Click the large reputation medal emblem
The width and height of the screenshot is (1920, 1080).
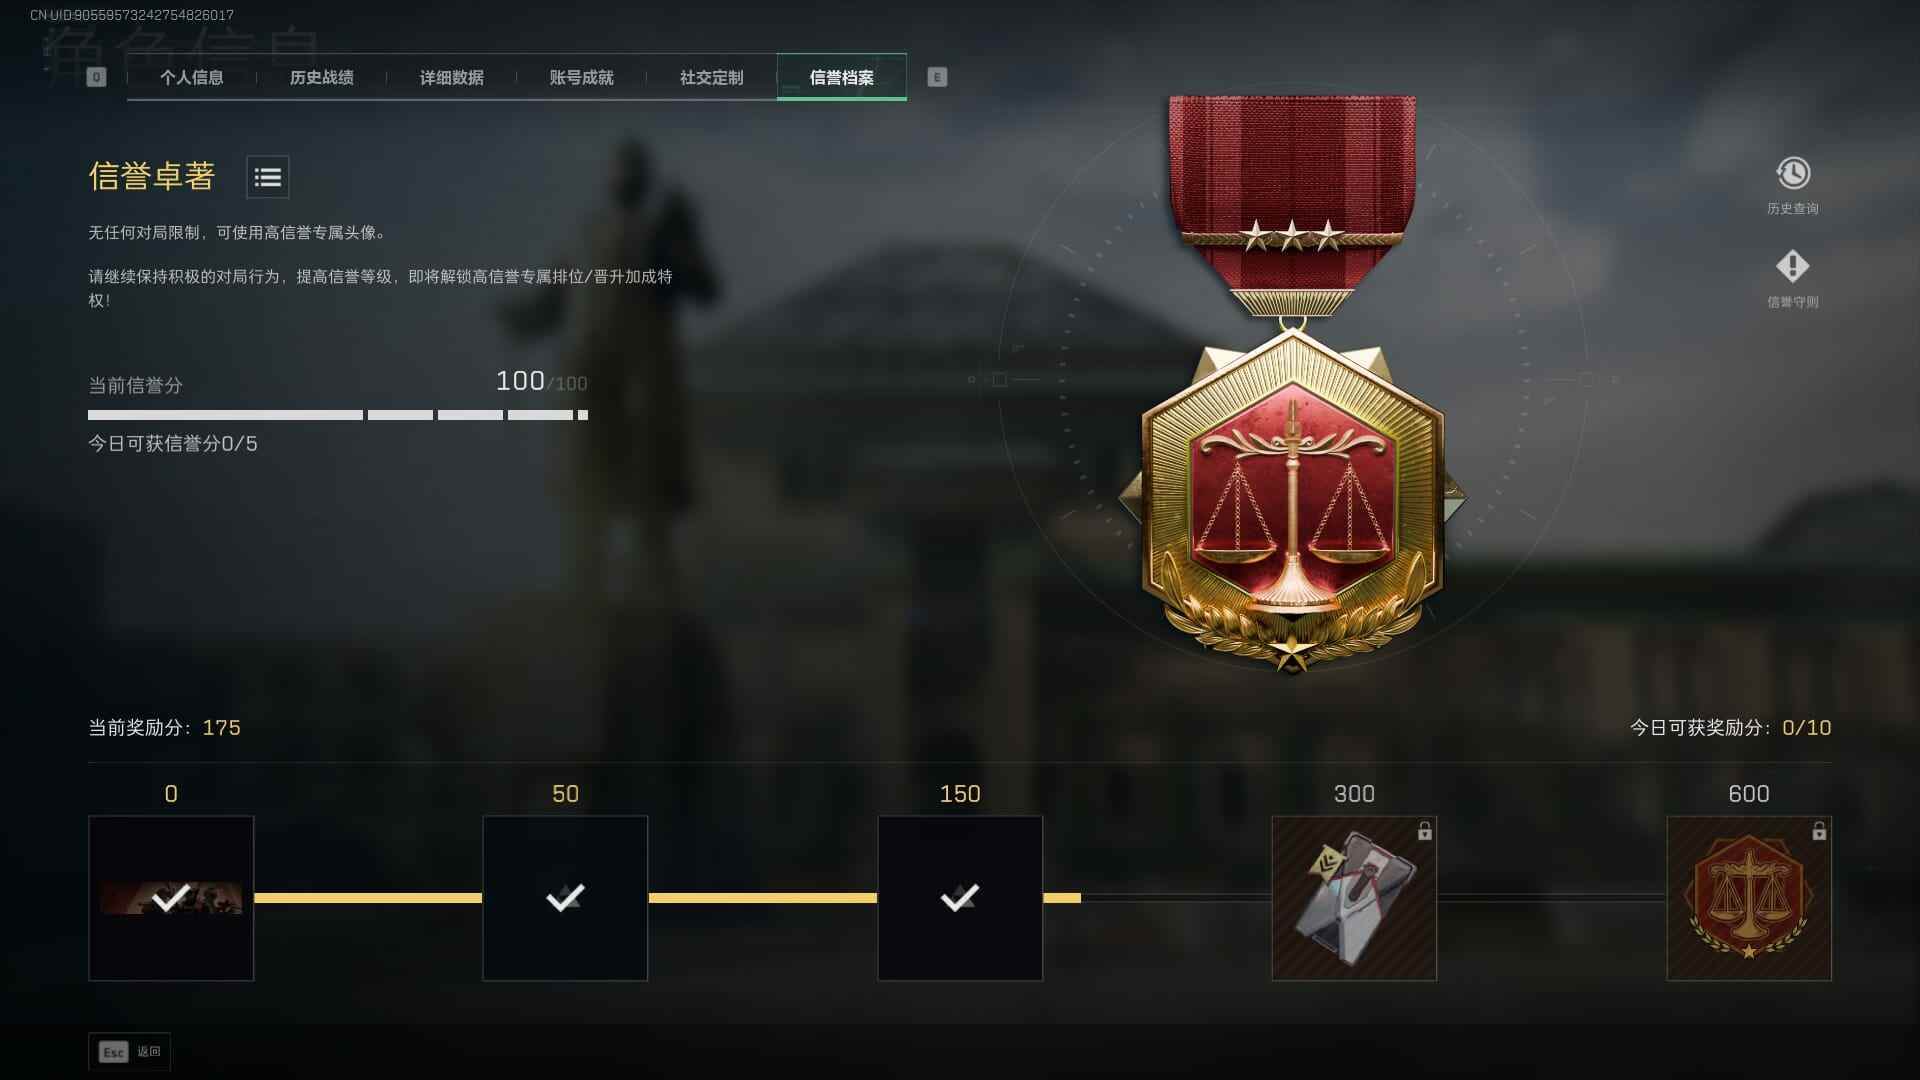(x=1292, y=385)
